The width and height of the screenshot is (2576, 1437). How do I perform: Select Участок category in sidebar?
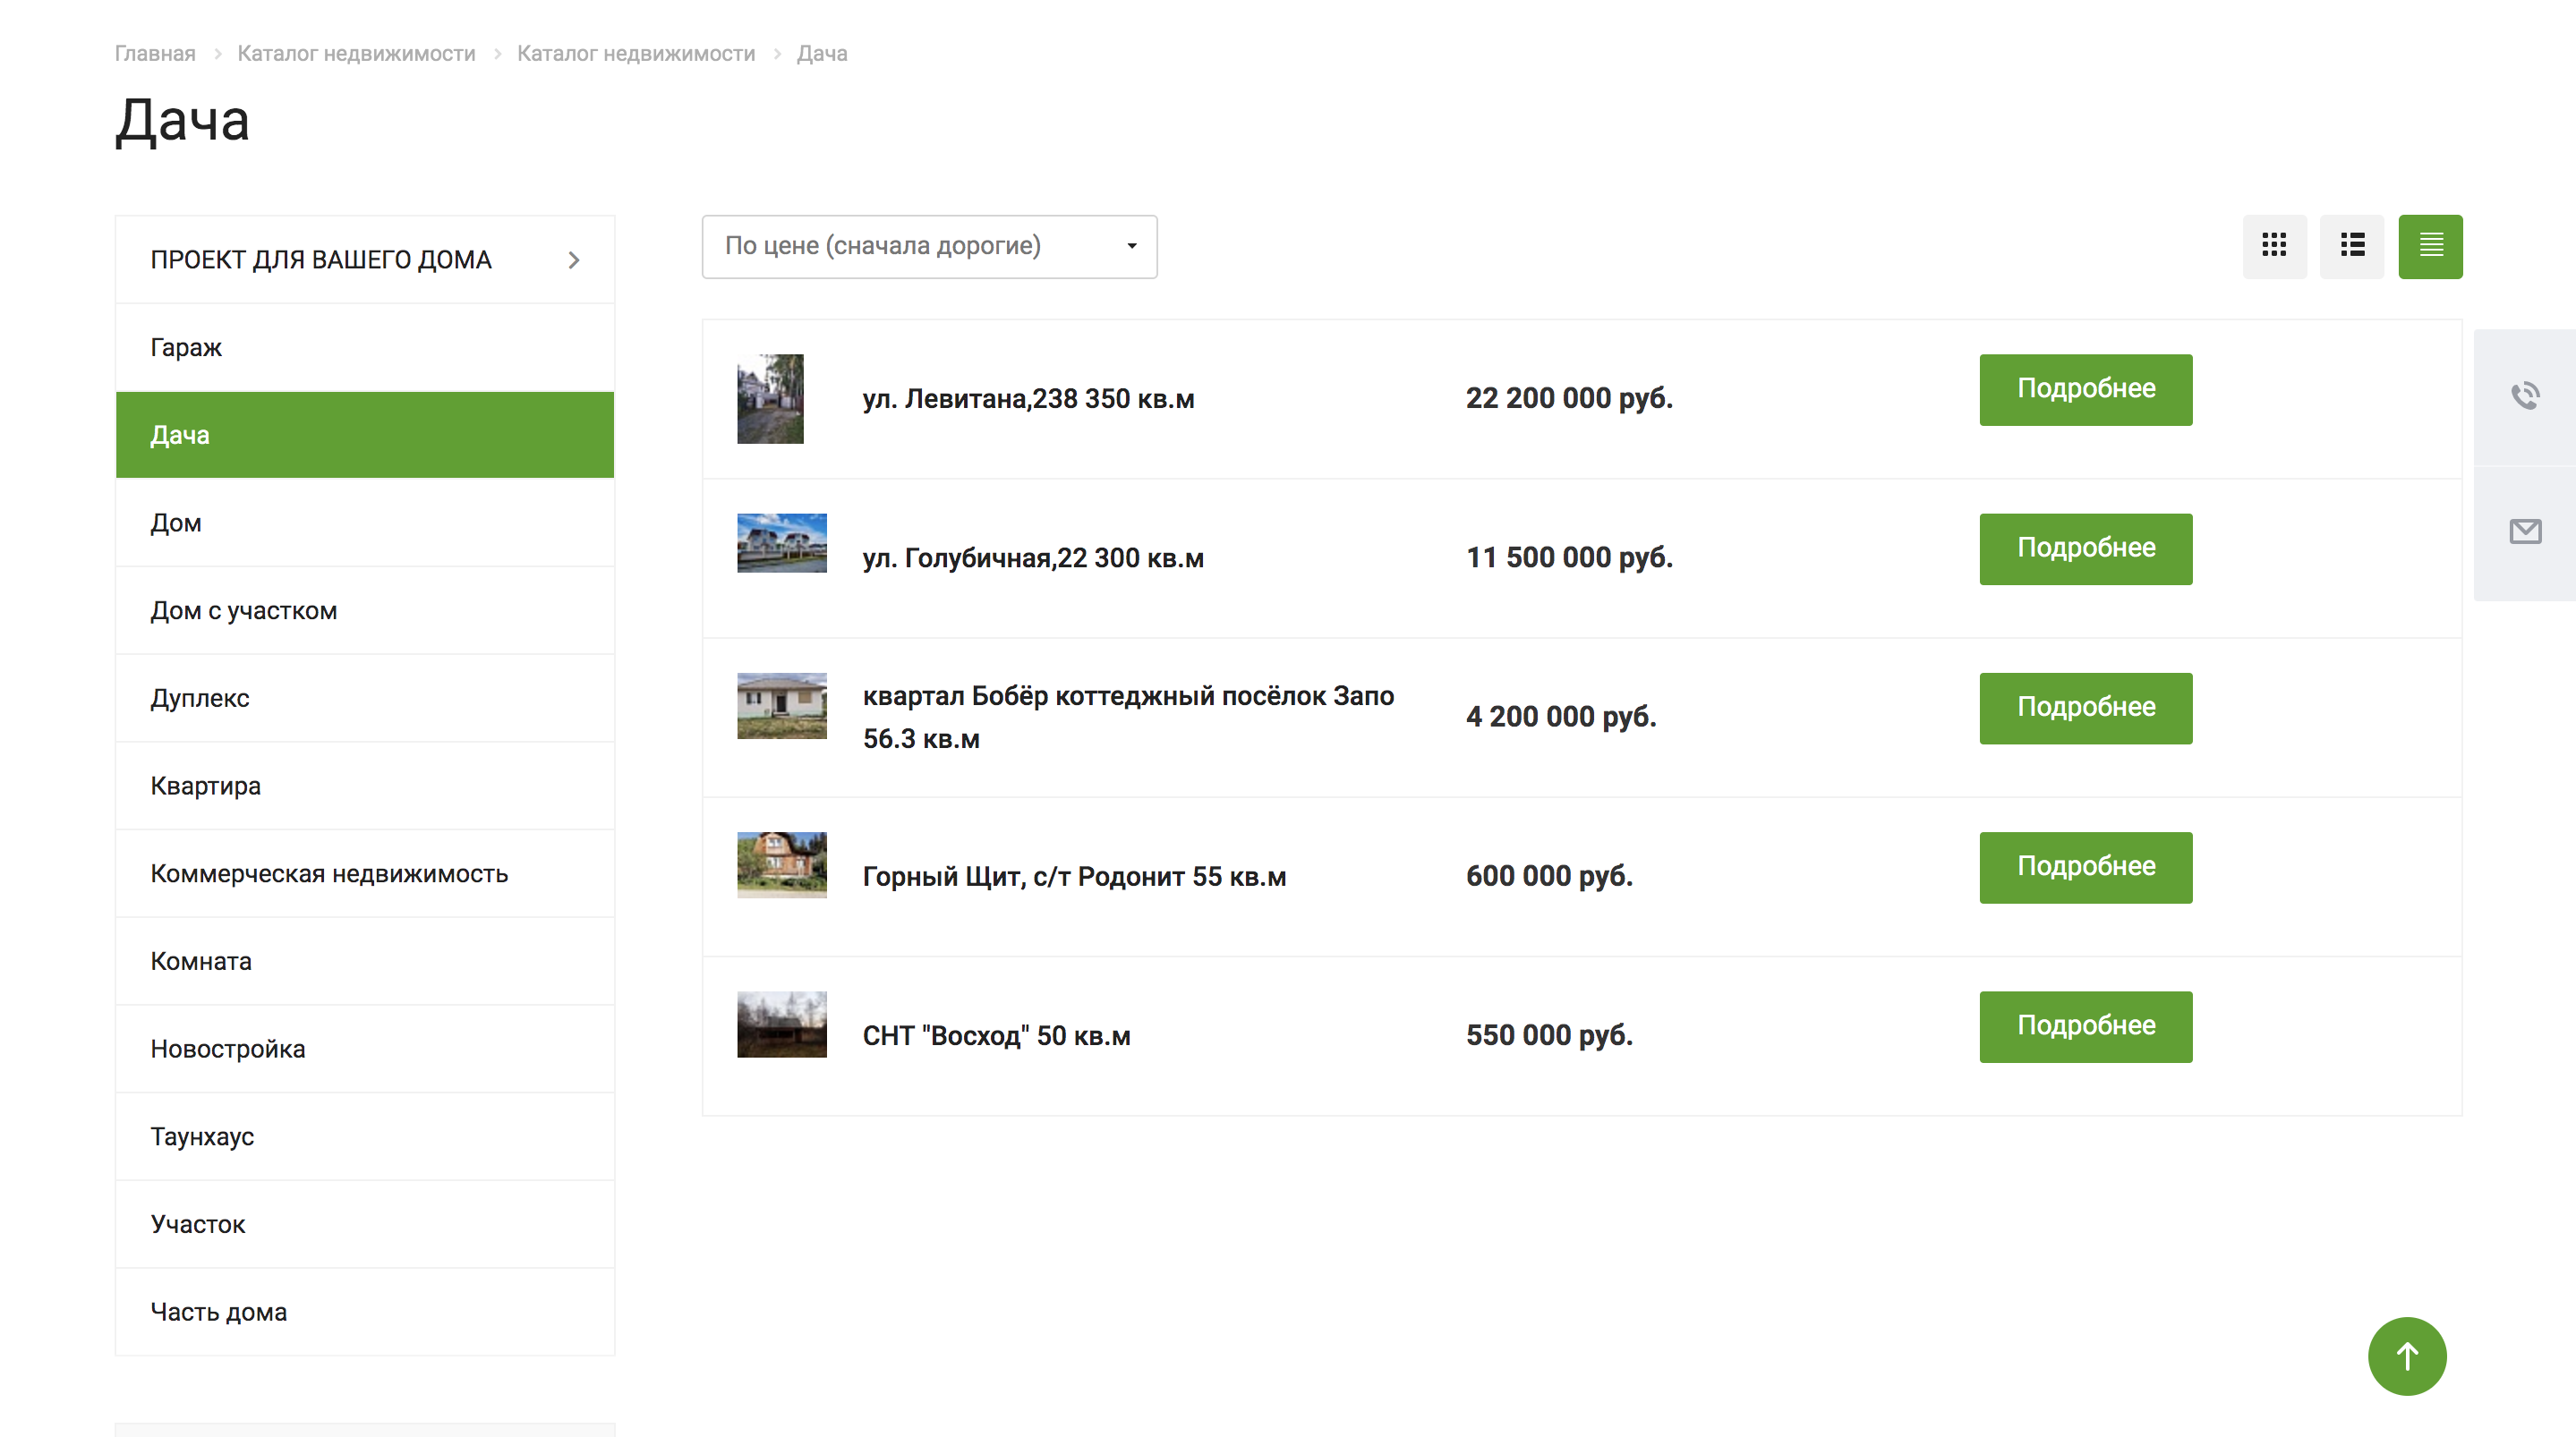[198, 1224]
